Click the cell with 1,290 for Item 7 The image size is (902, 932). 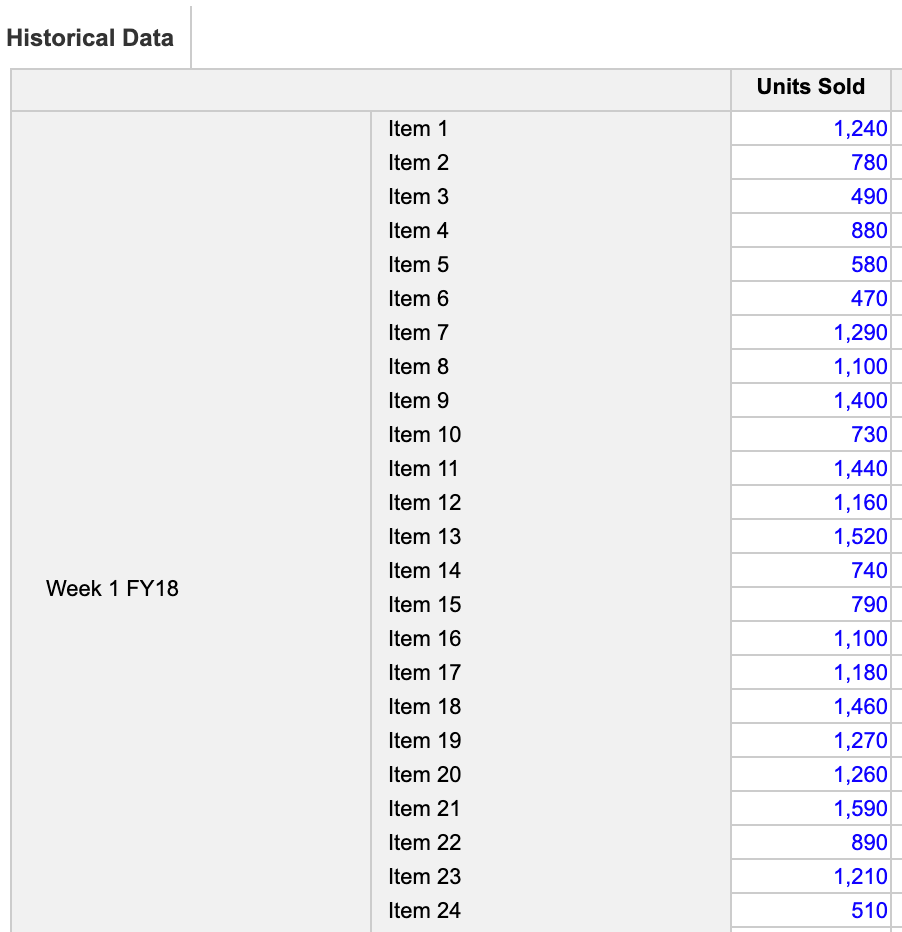pyautogui.click(x=811, y=332)
